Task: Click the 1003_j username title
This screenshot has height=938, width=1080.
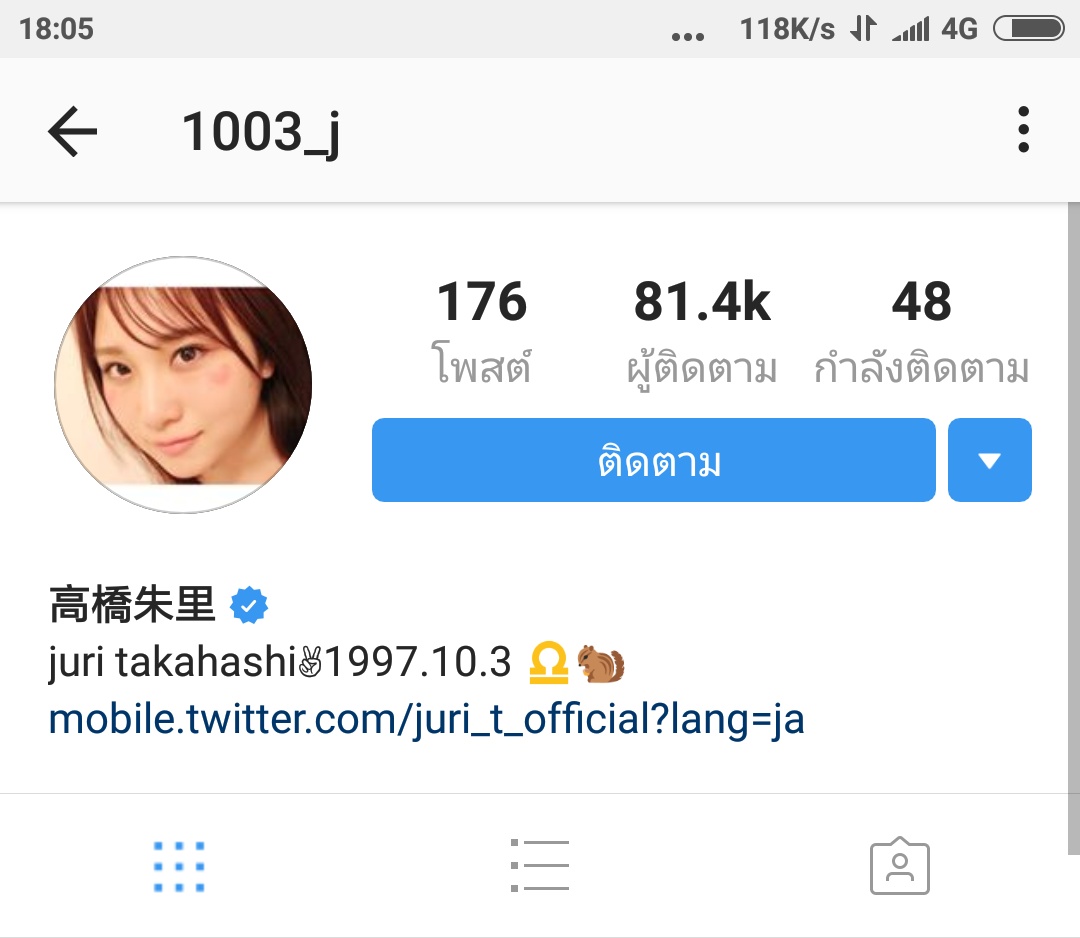Action: [x=260, y=131]
